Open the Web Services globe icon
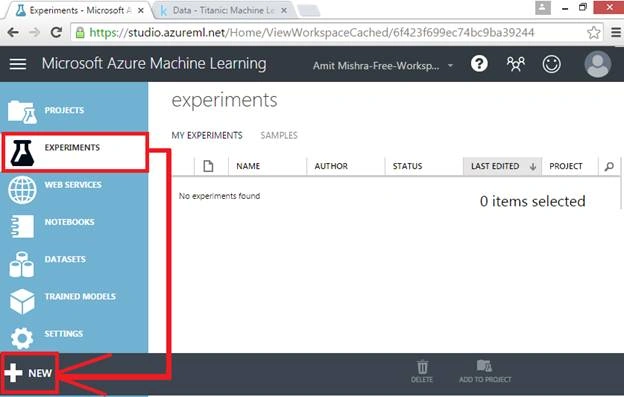Image resolution: width=624 pixels, height=397 pixels. point(22,190)
